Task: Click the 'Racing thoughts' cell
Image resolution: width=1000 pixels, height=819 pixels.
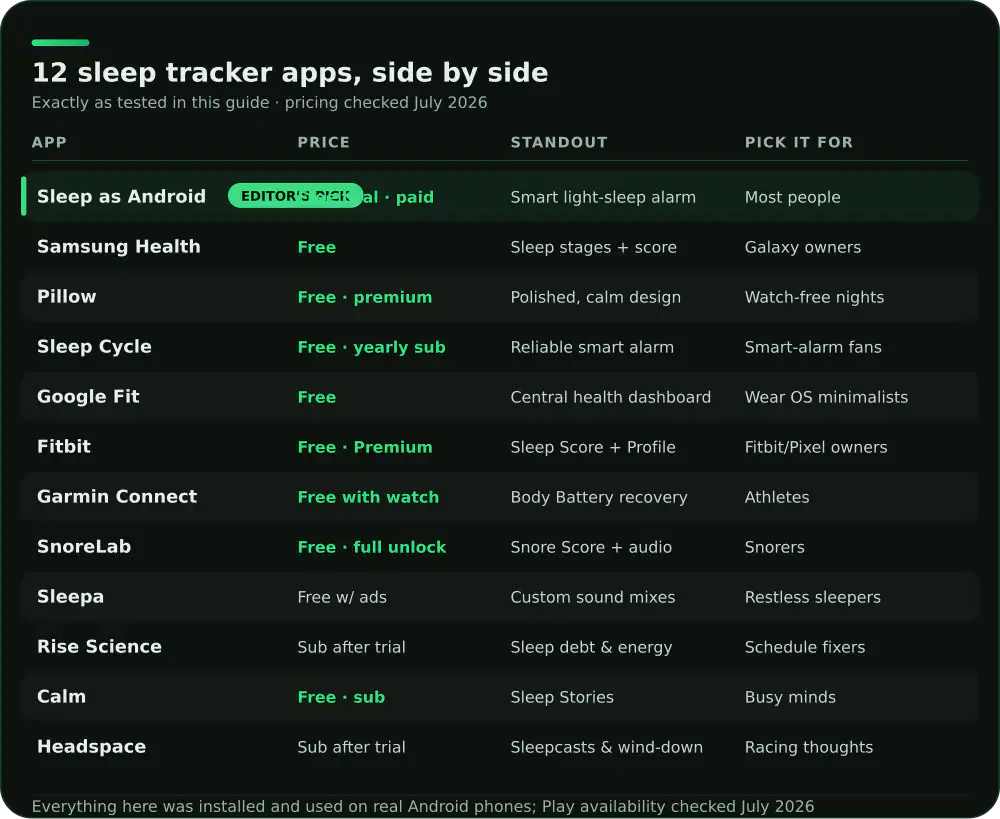Action: (809, 747)
